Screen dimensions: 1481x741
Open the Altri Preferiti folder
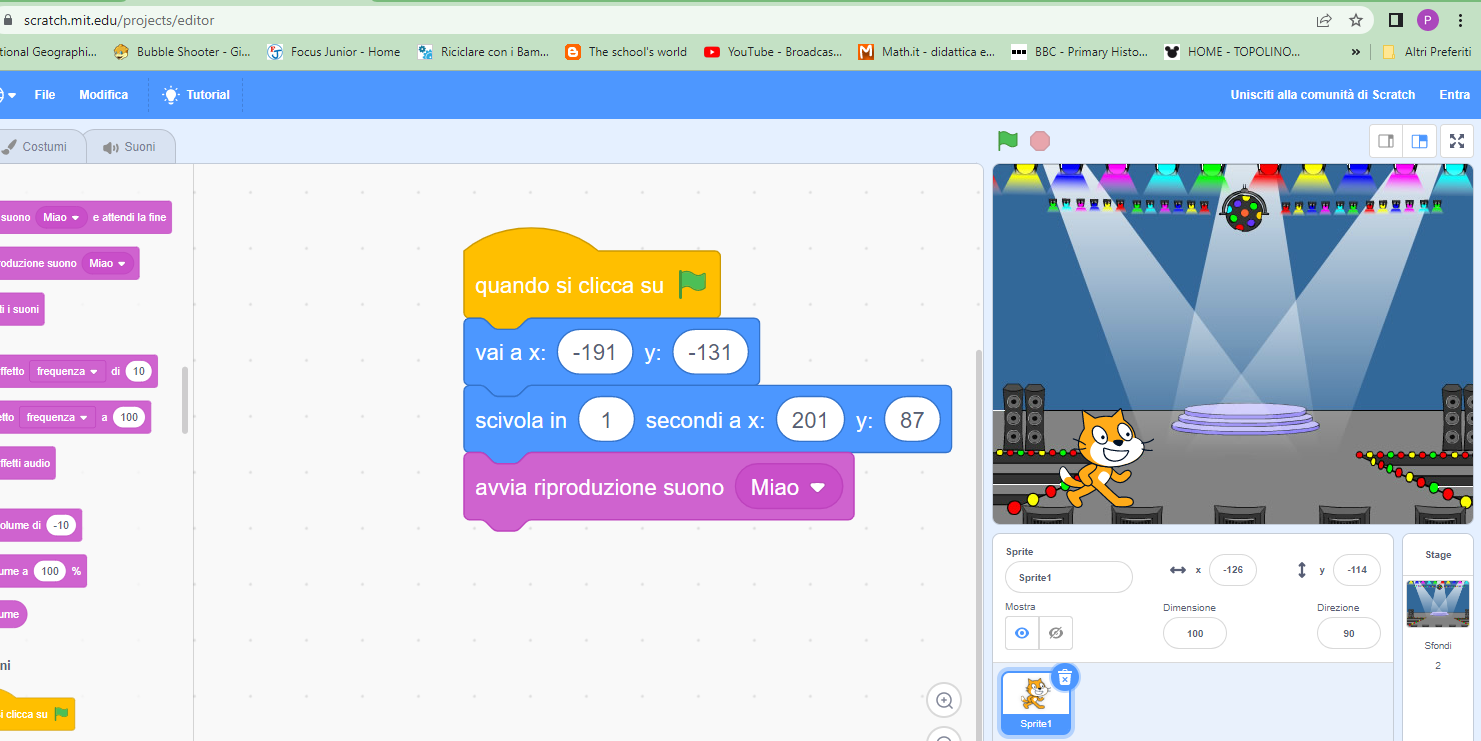point(1426,52)
